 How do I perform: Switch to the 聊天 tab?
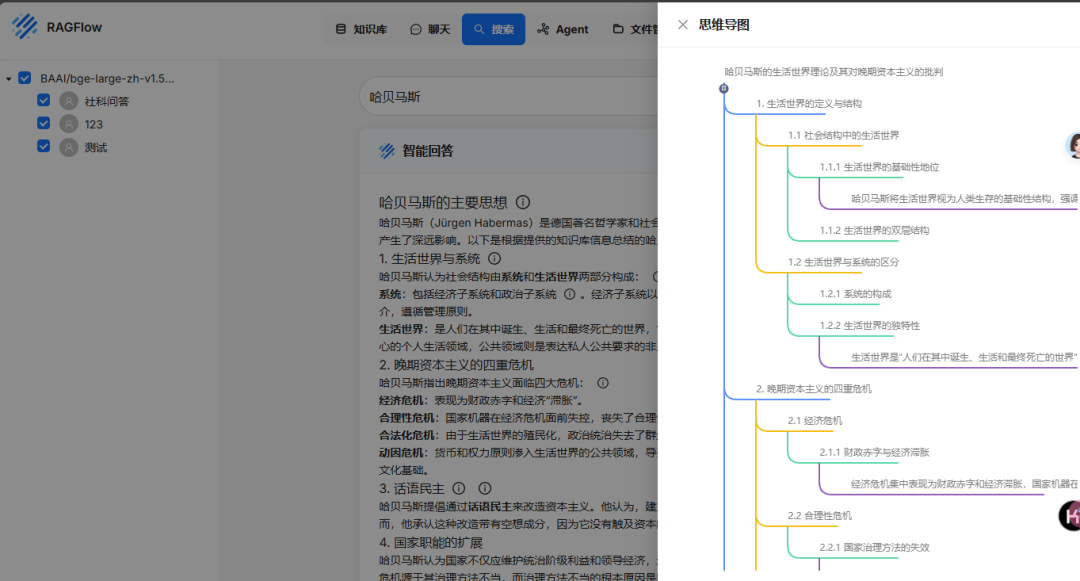pos(430,29)
